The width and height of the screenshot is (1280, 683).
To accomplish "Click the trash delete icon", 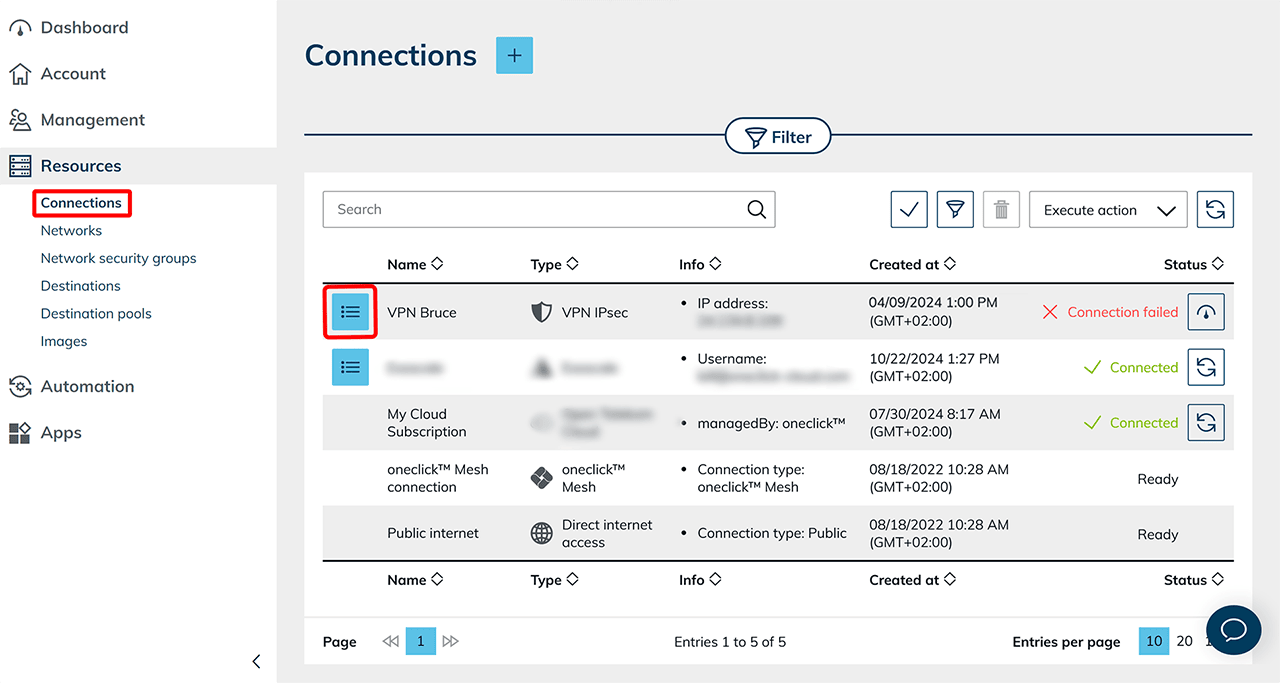I will click(1001, 210).
